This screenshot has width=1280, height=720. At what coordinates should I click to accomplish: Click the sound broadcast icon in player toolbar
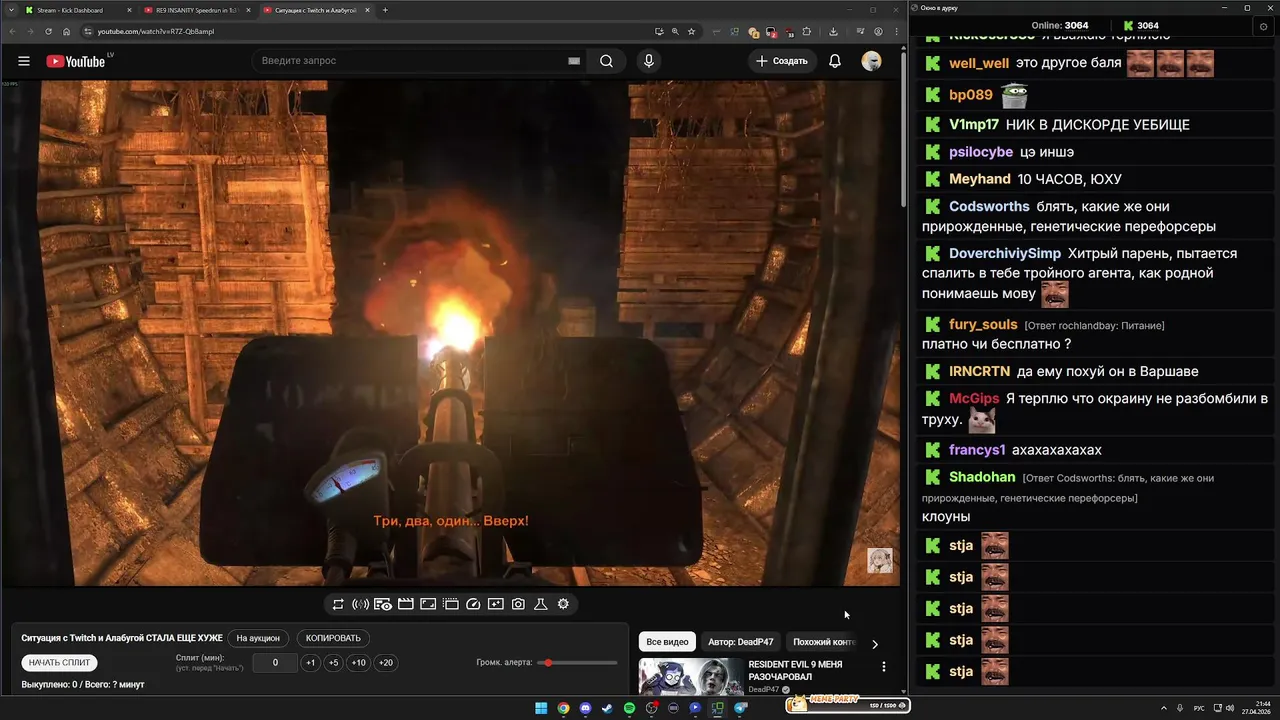pyautogui.click(x=361, y=604)
